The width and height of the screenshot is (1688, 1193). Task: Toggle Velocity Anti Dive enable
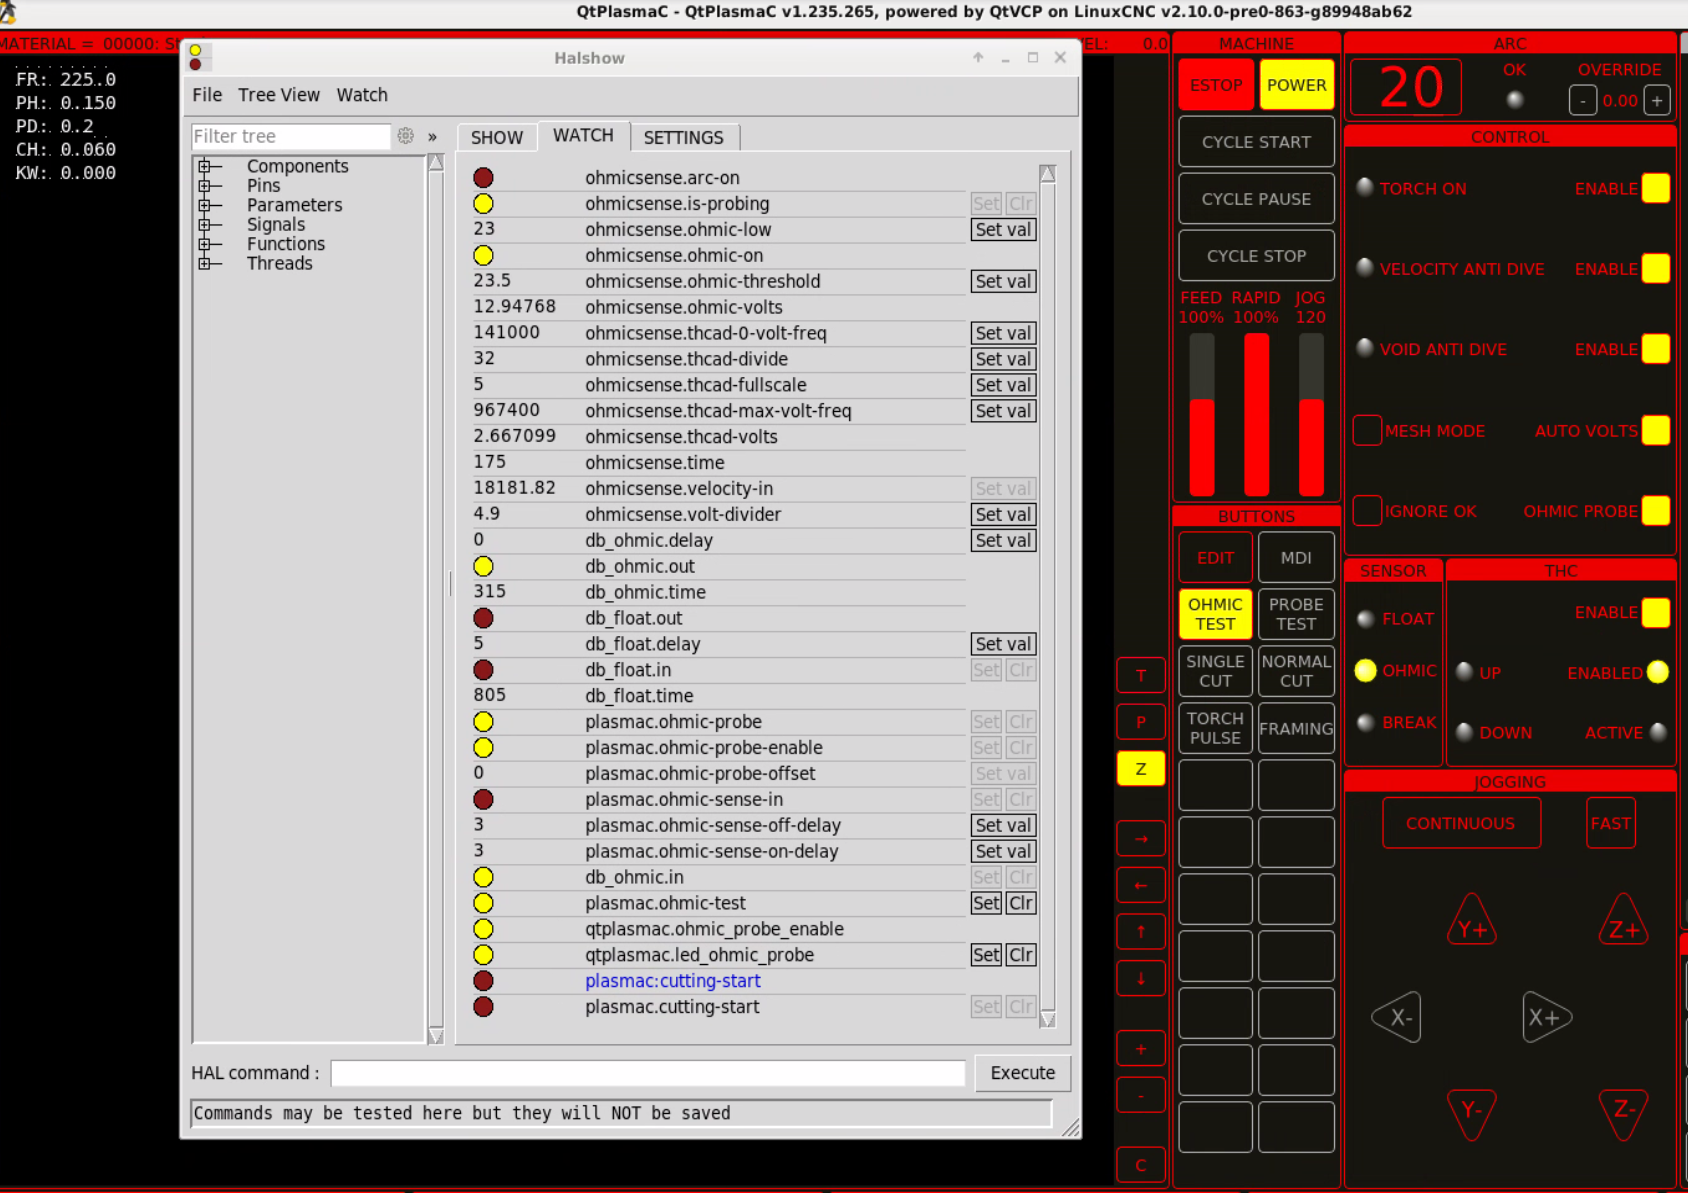pyautogui.click(x=1656, y=269)
